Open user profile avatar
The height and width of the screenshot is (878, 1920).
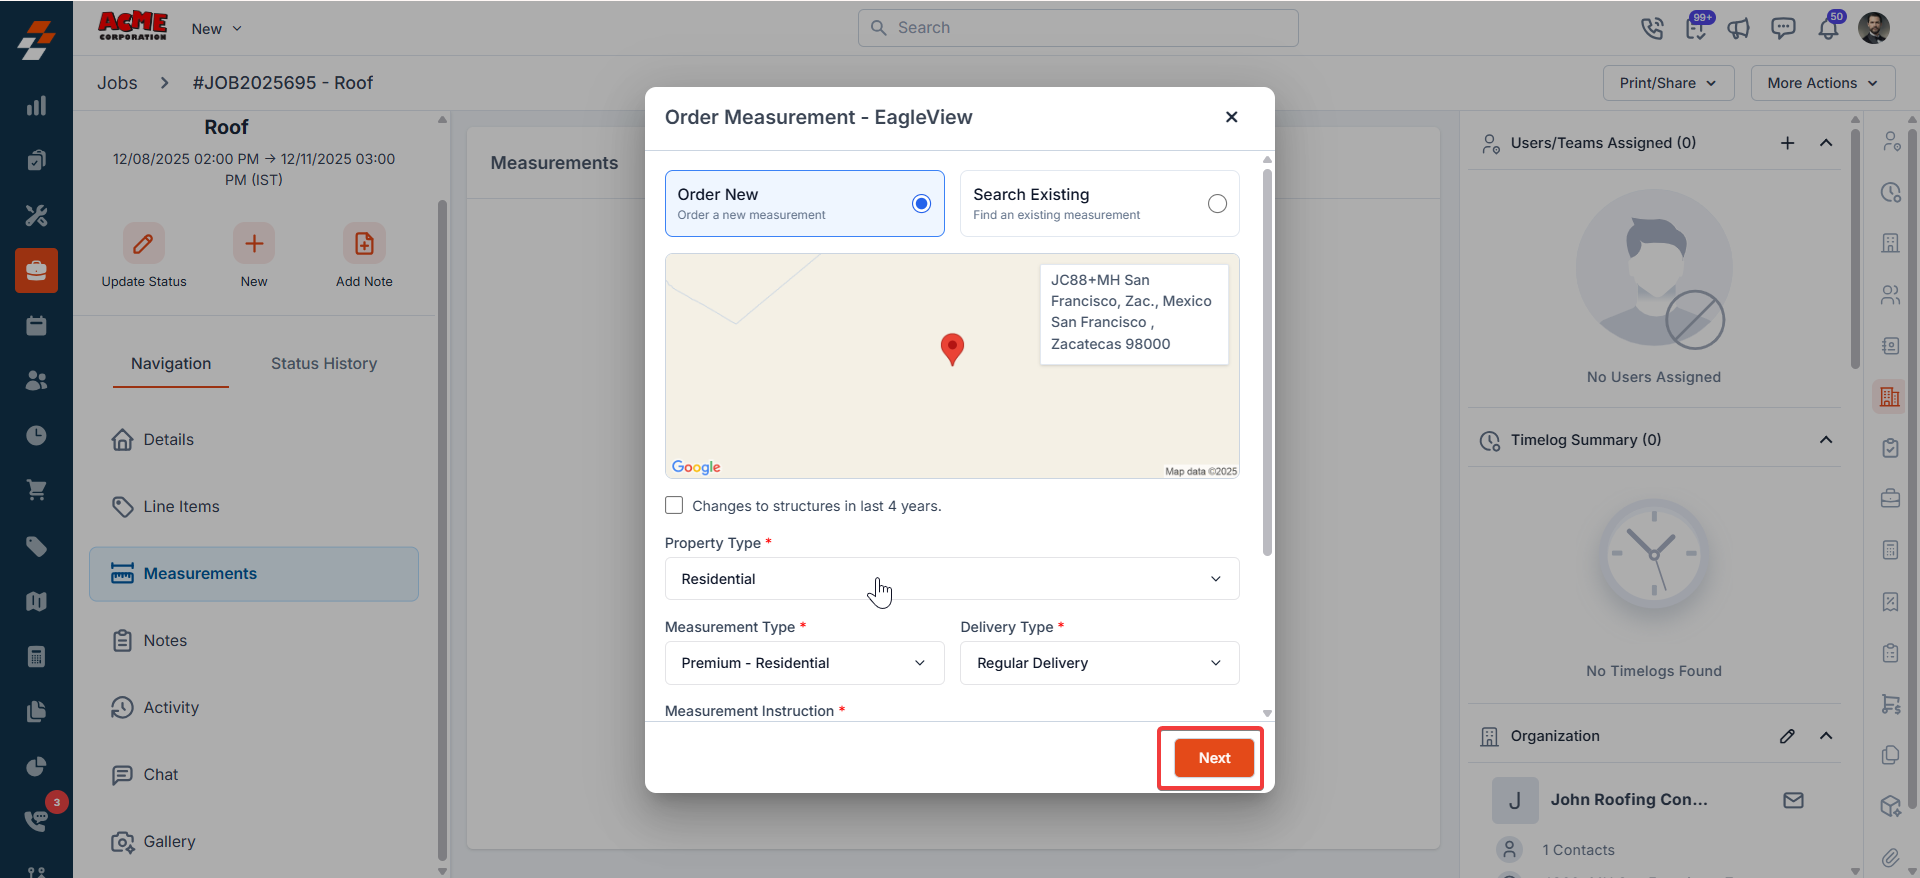pyautogui.click(x=1874, y=28)
